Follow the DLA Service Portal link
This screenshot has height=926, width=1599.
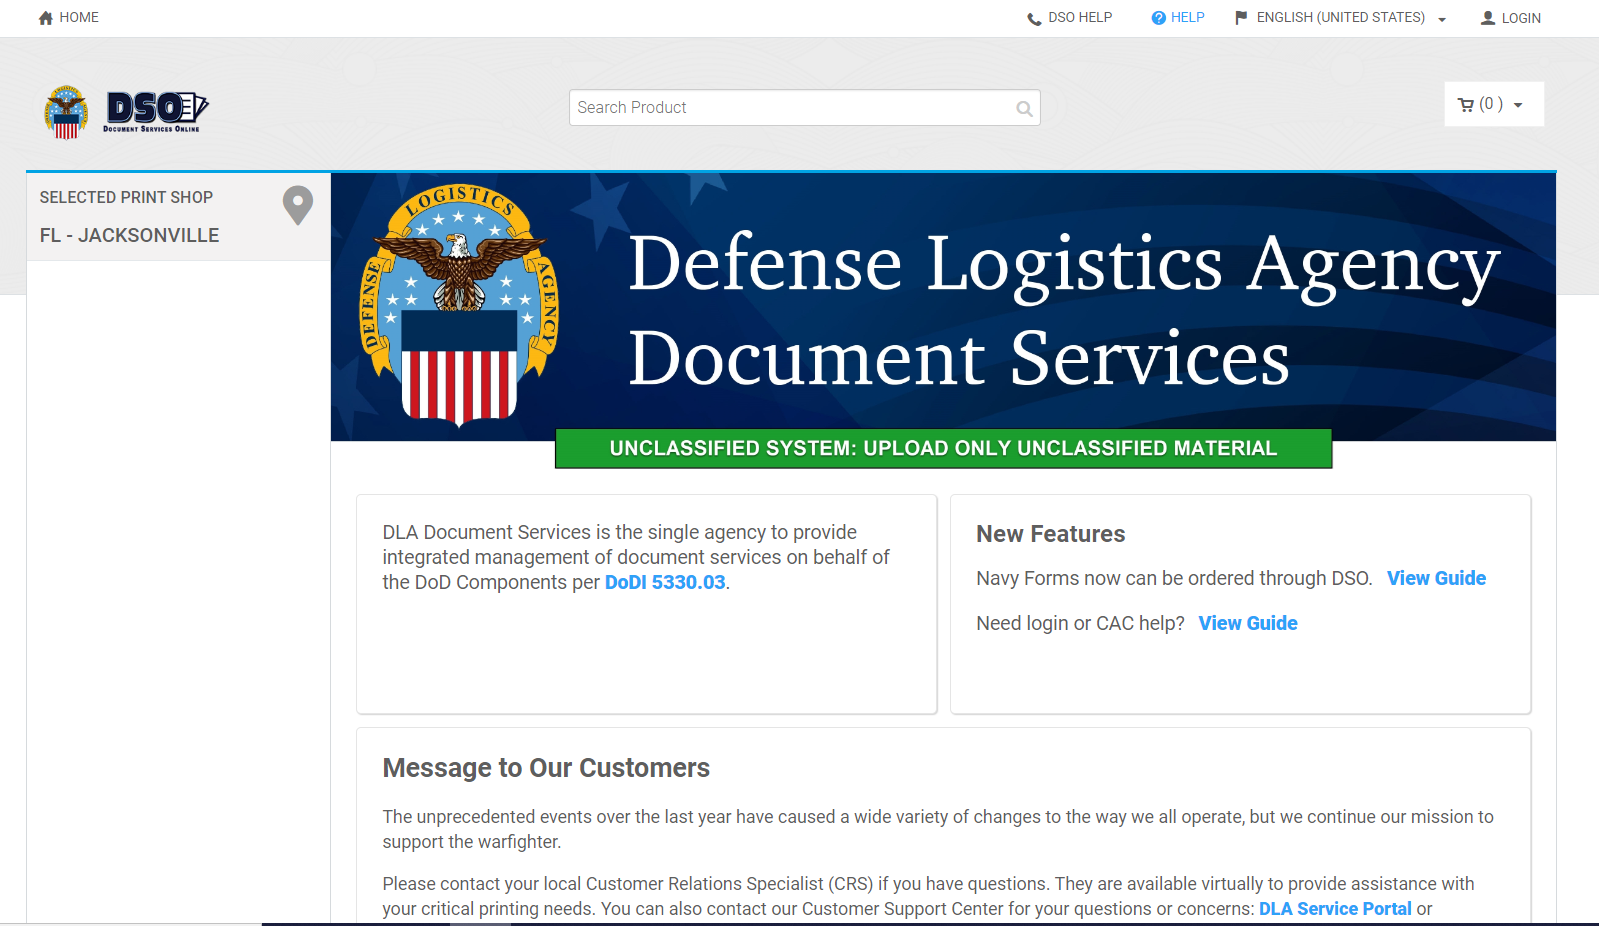coord(1335,908)
